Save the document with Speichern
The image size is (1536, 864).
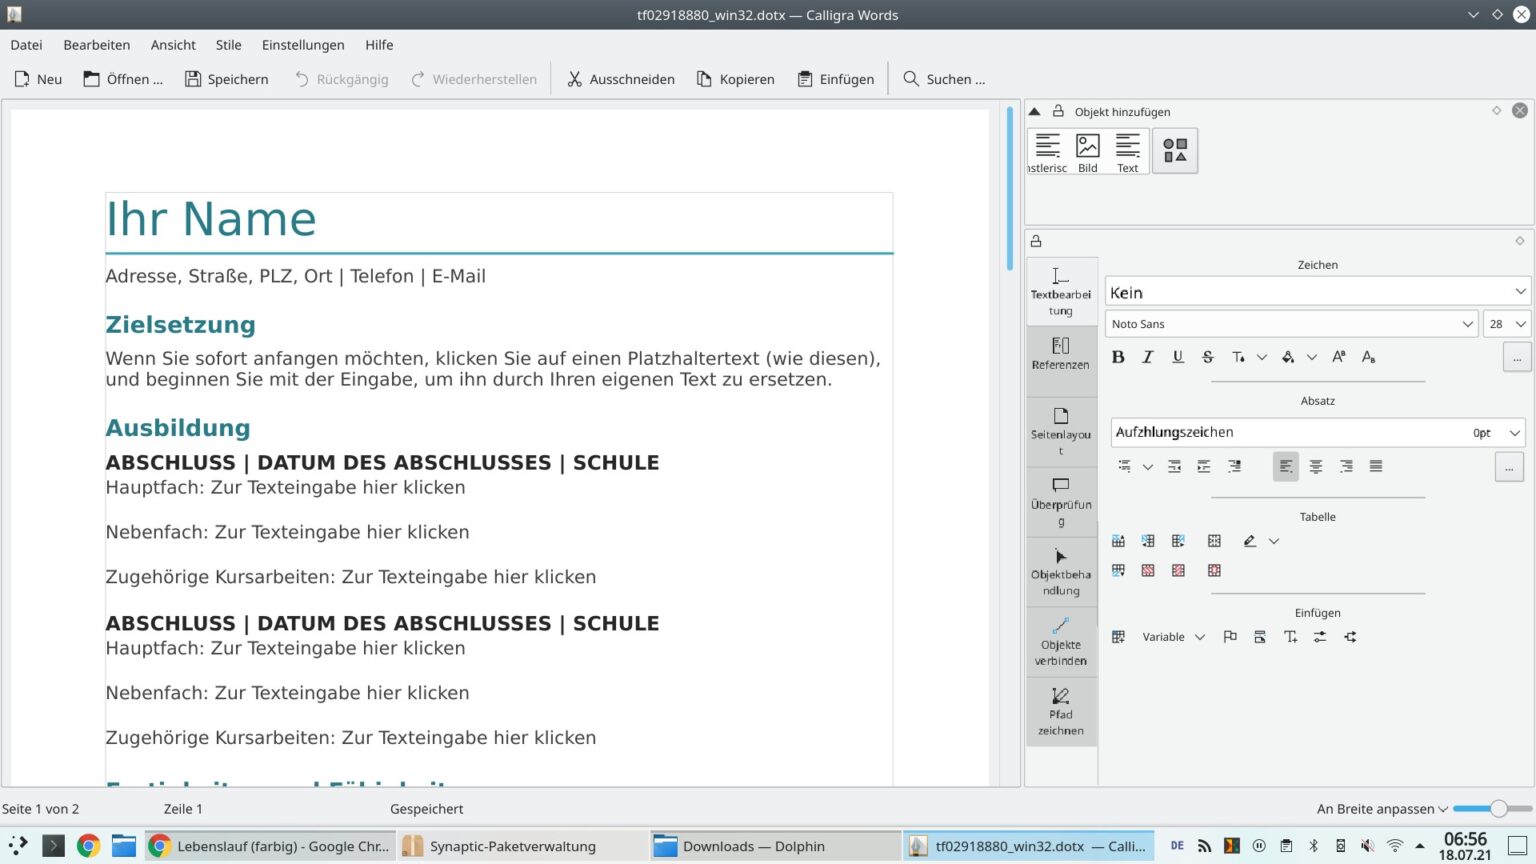226,79
